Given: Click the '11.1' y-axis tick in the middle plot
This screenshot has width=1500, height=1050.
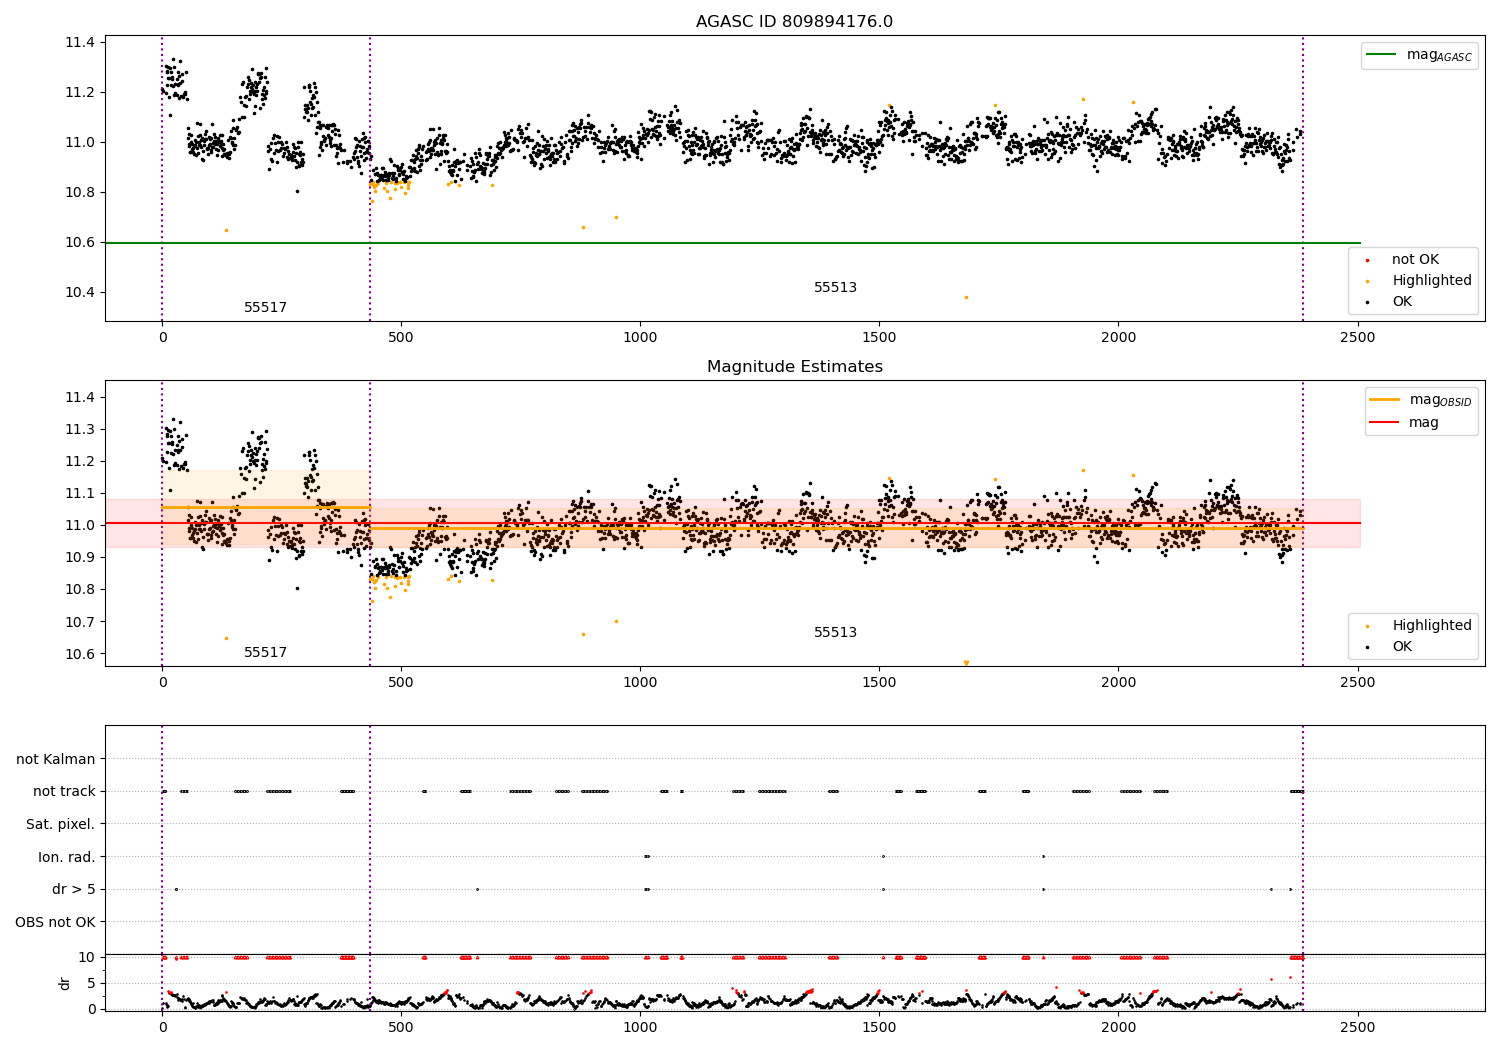Looking at the screenshot, I should [80, 494].
